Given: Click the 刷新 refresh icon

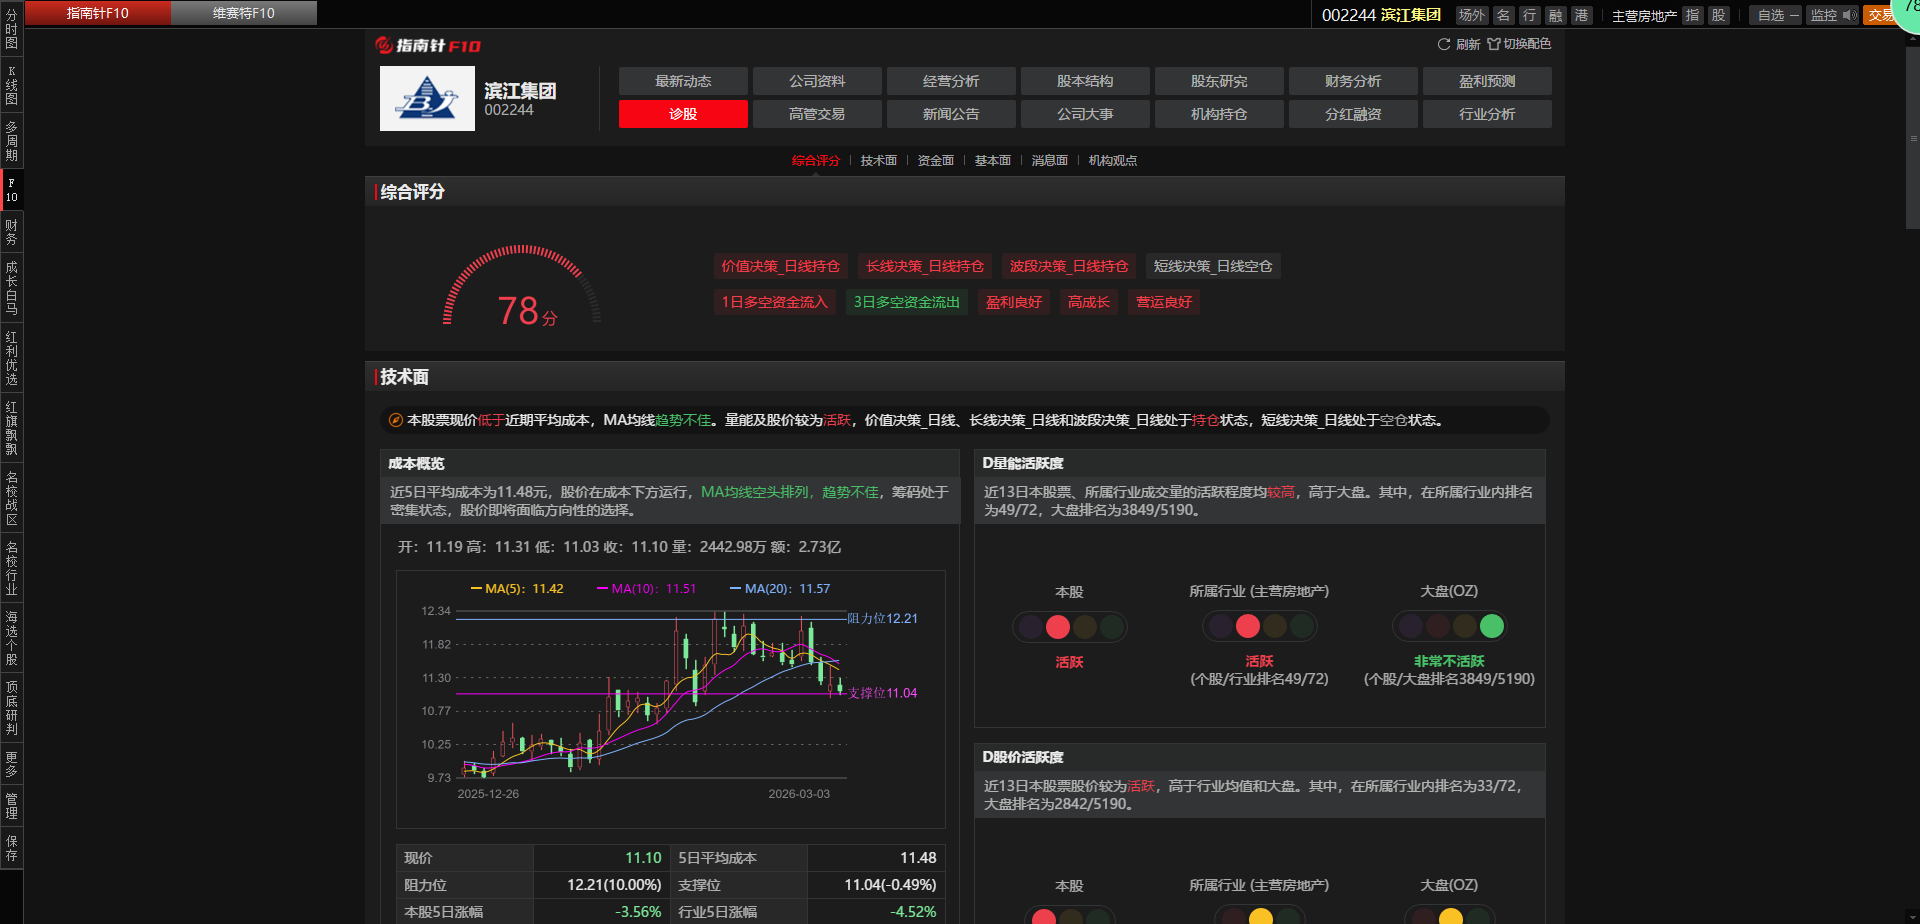Looking at the screenshot, I should (x=1443, y=44).
